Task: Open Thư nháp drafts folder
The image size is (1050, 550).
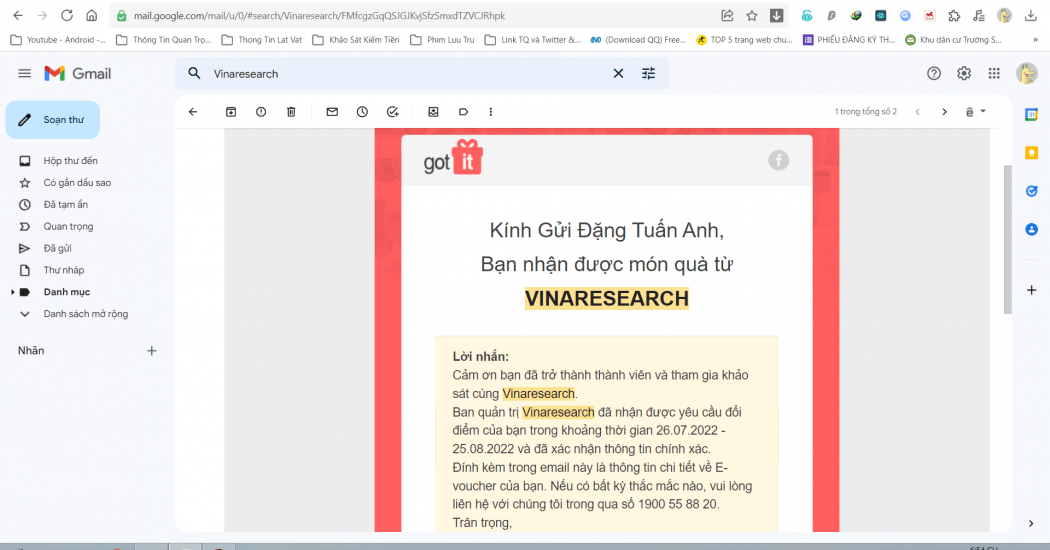Action: (x=64, y=270)
